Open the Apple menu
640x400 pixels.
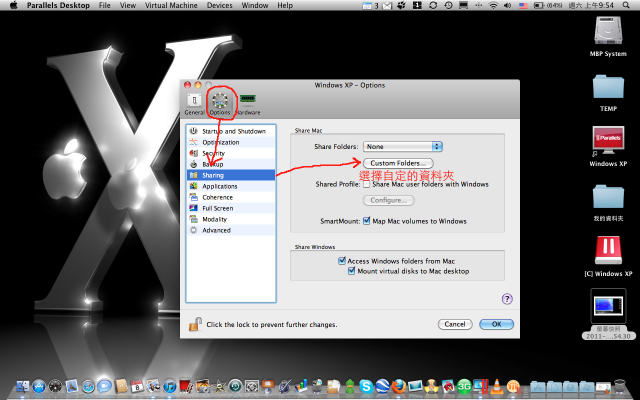coord(13,5)
